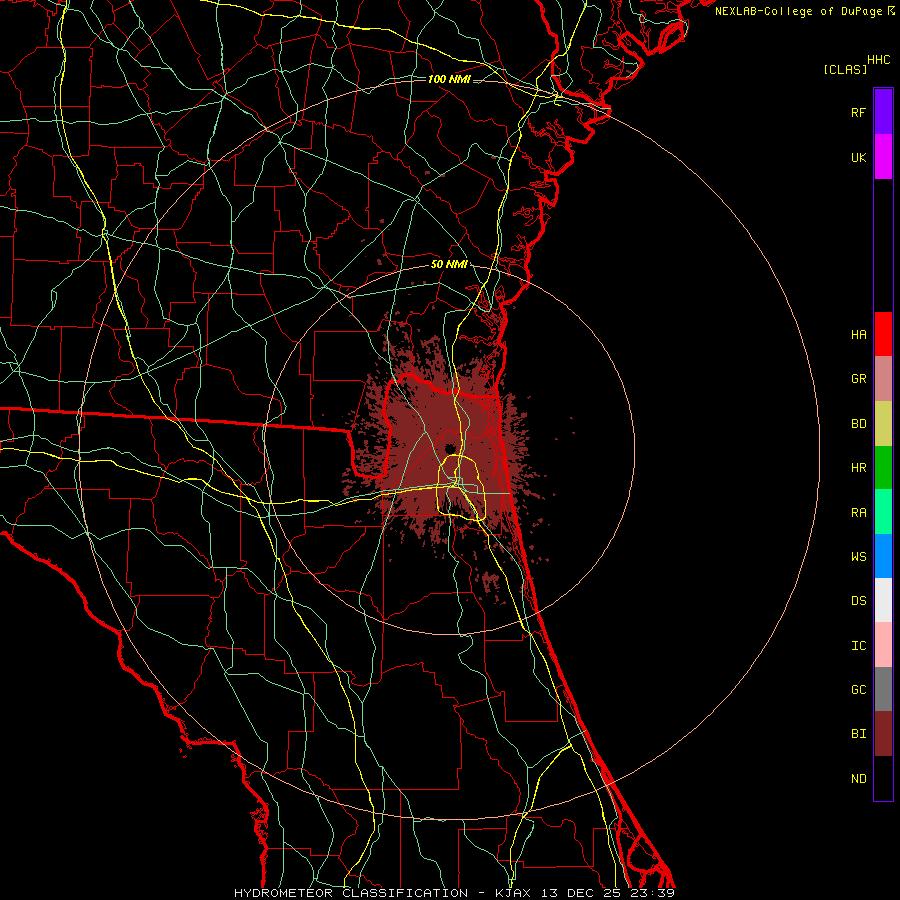Screen dimensions: 900x900
Task: Select the BD legend label
Action: (x=858, y=424)
